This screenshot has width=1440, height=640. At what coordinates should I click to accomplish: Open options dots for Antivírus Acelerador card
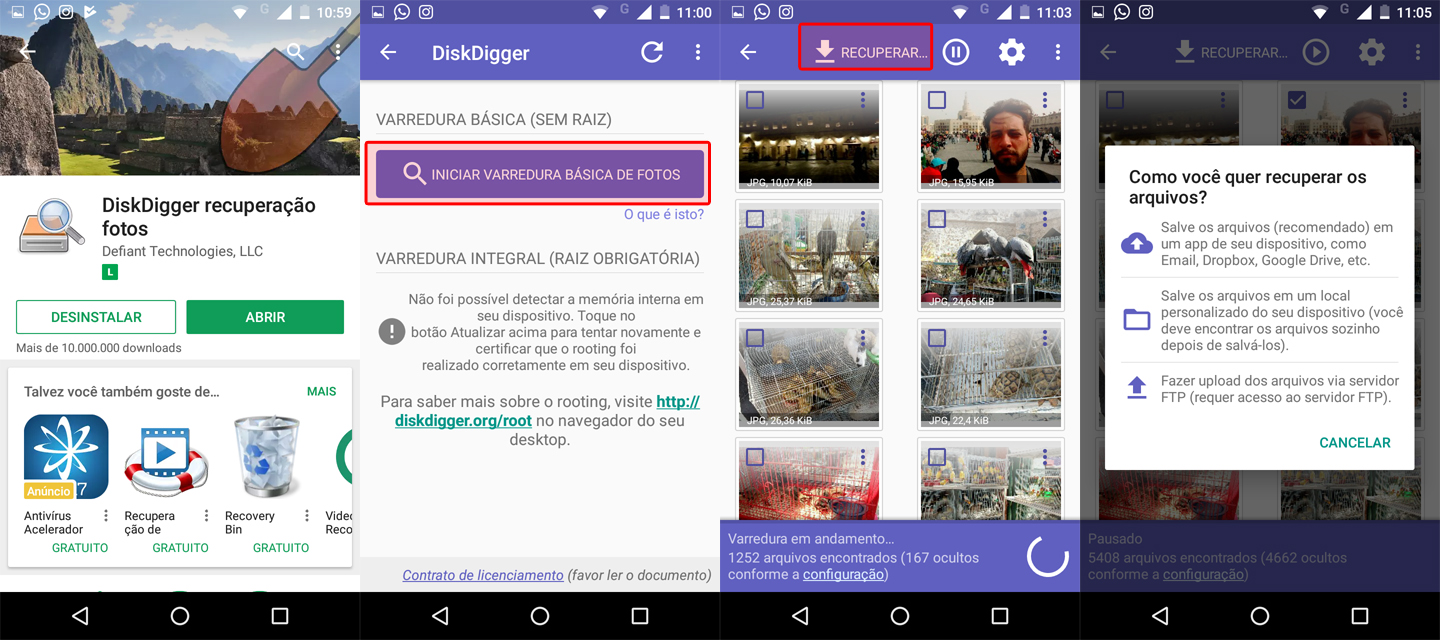tap(106, 516)
